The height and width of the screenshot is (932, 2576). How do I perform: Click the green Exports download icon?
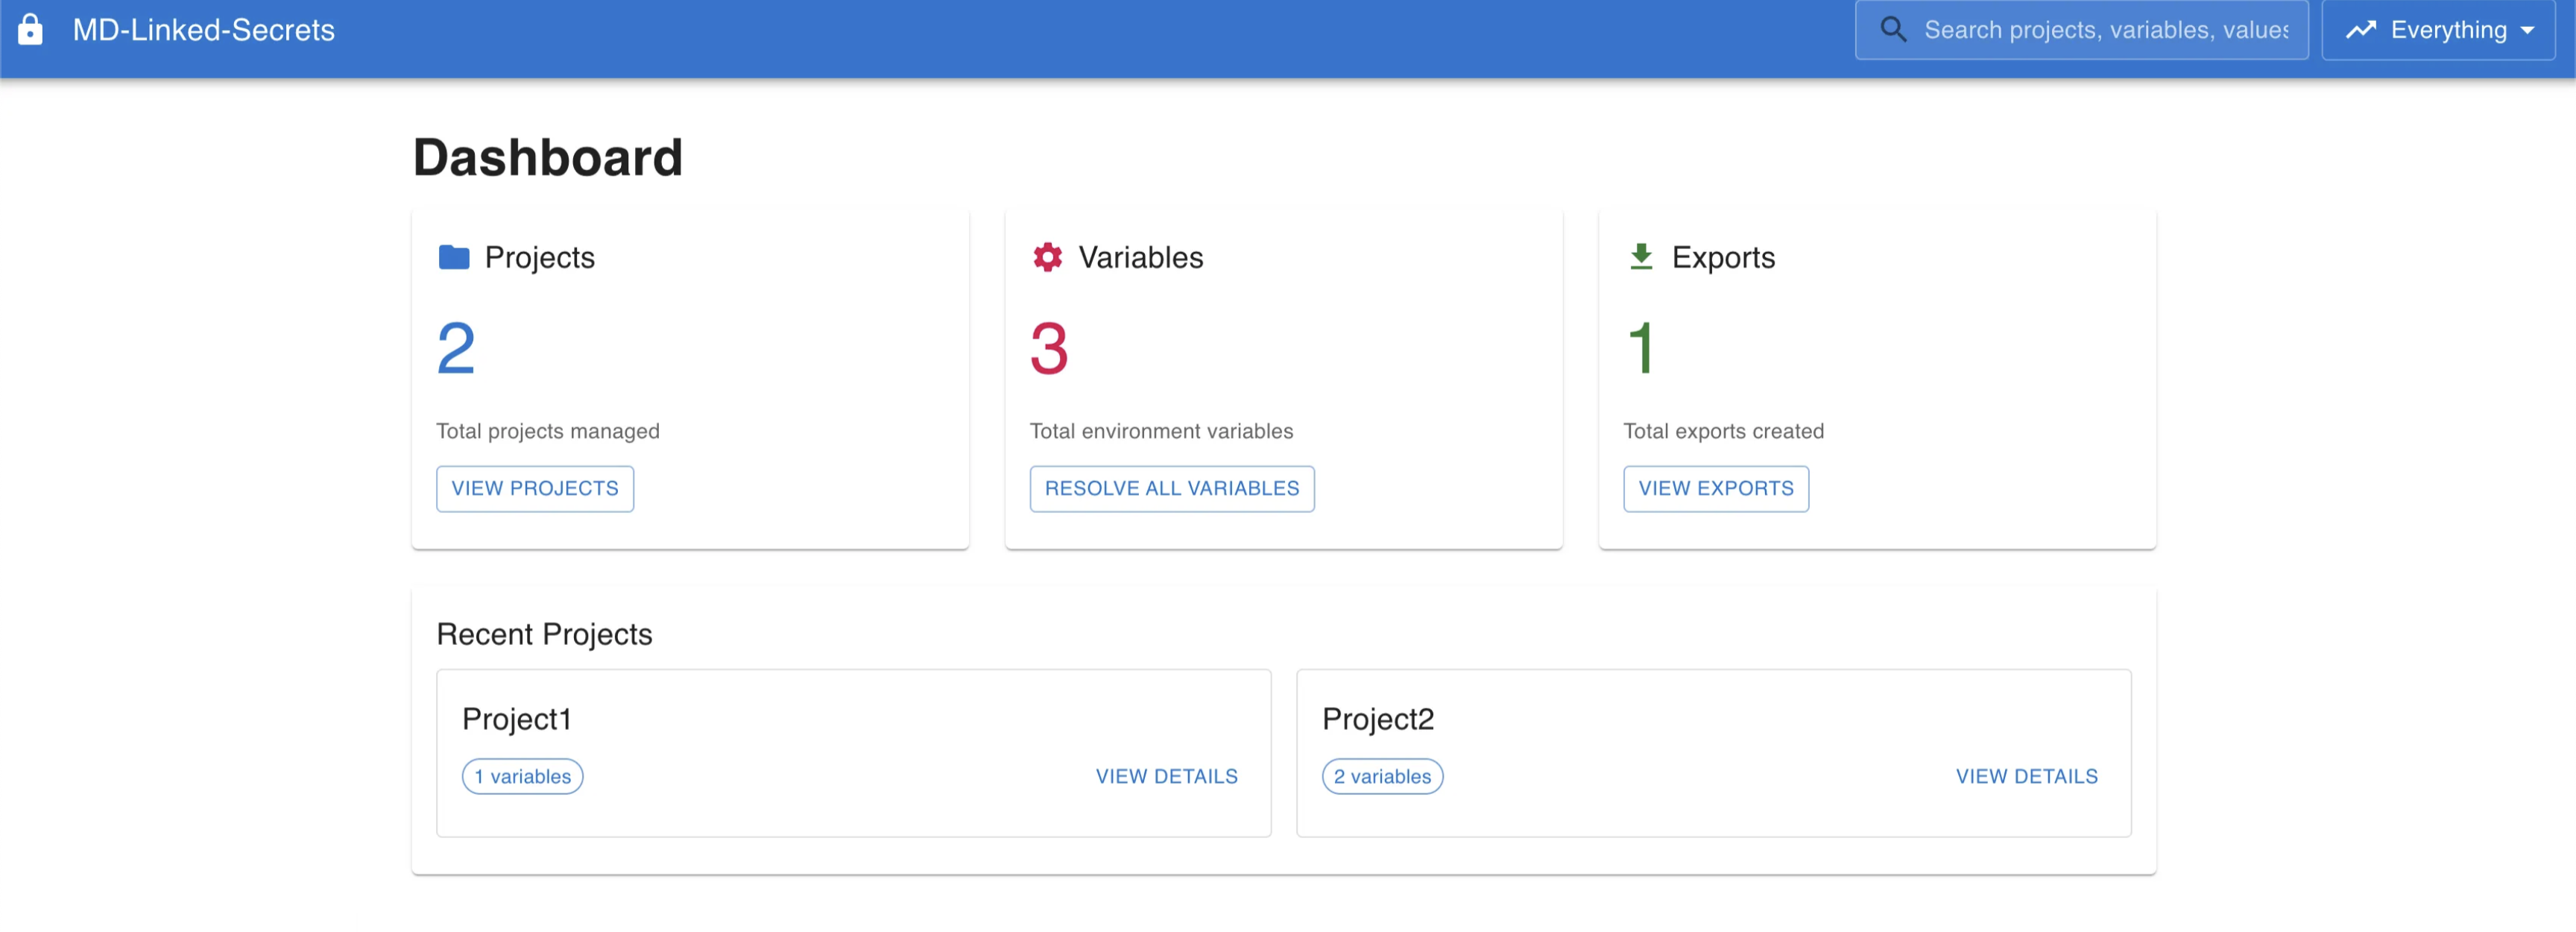(1641, 258)
